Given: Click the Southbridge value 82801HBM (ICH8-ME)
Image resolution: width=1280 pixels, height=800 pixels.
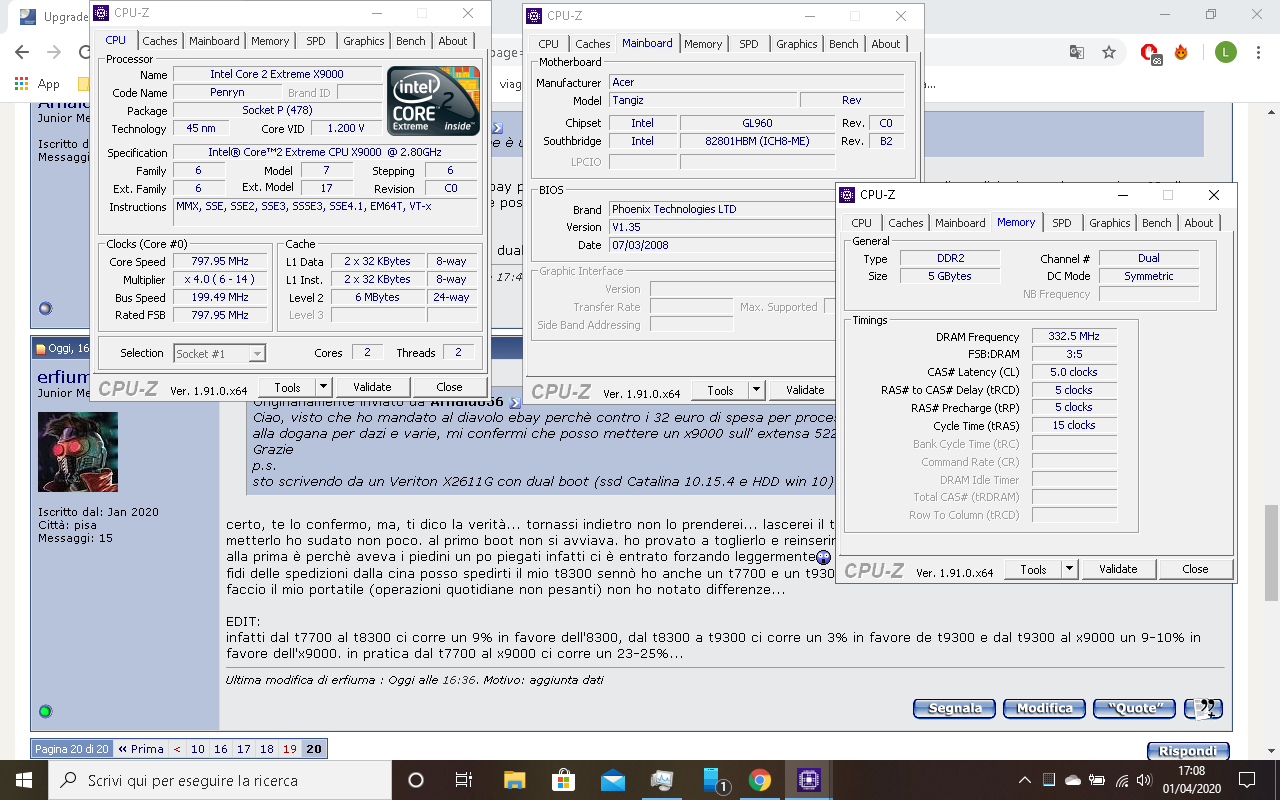Looking at the screenshot, I should pos(756,141).
